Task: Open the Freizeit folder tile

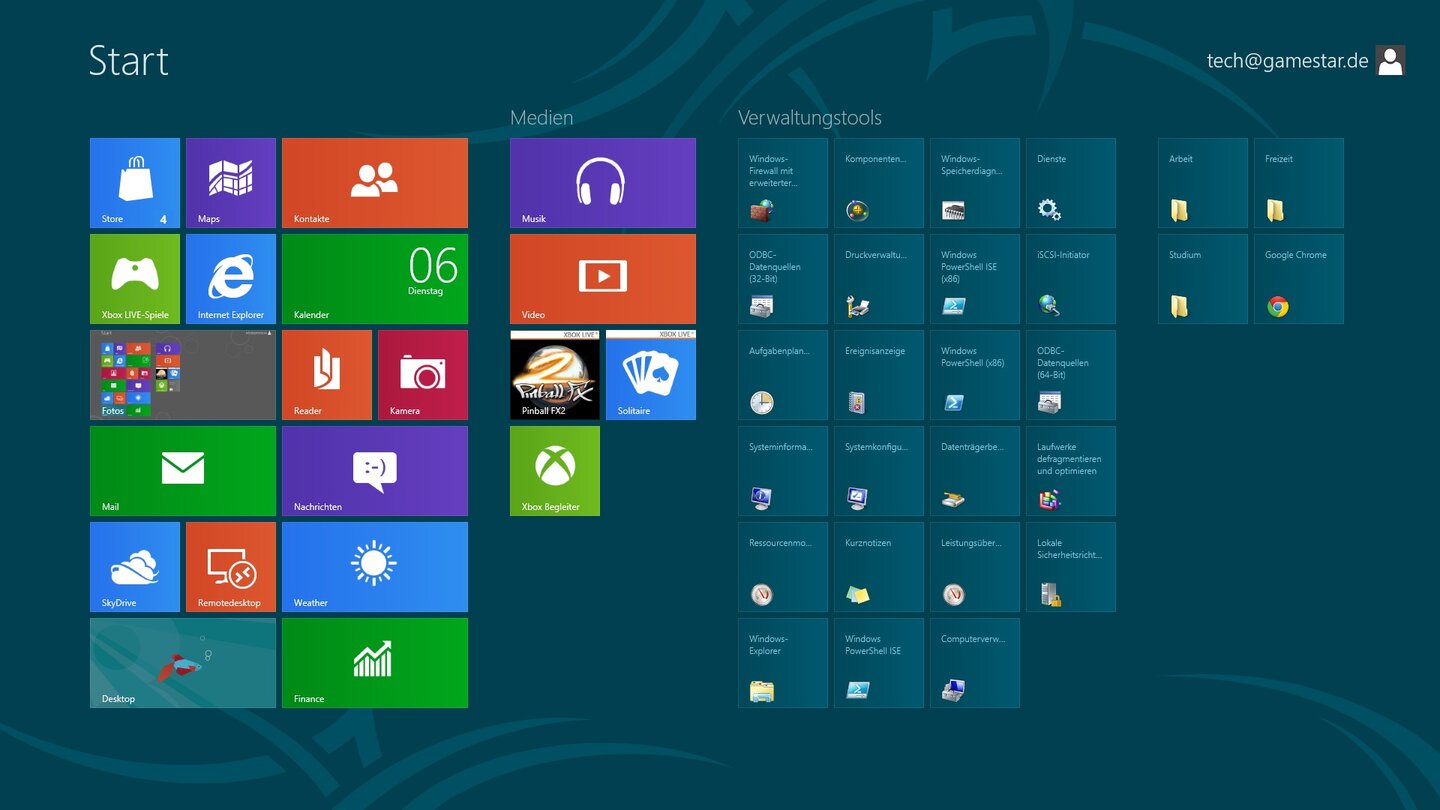Action: point(1299,183)
